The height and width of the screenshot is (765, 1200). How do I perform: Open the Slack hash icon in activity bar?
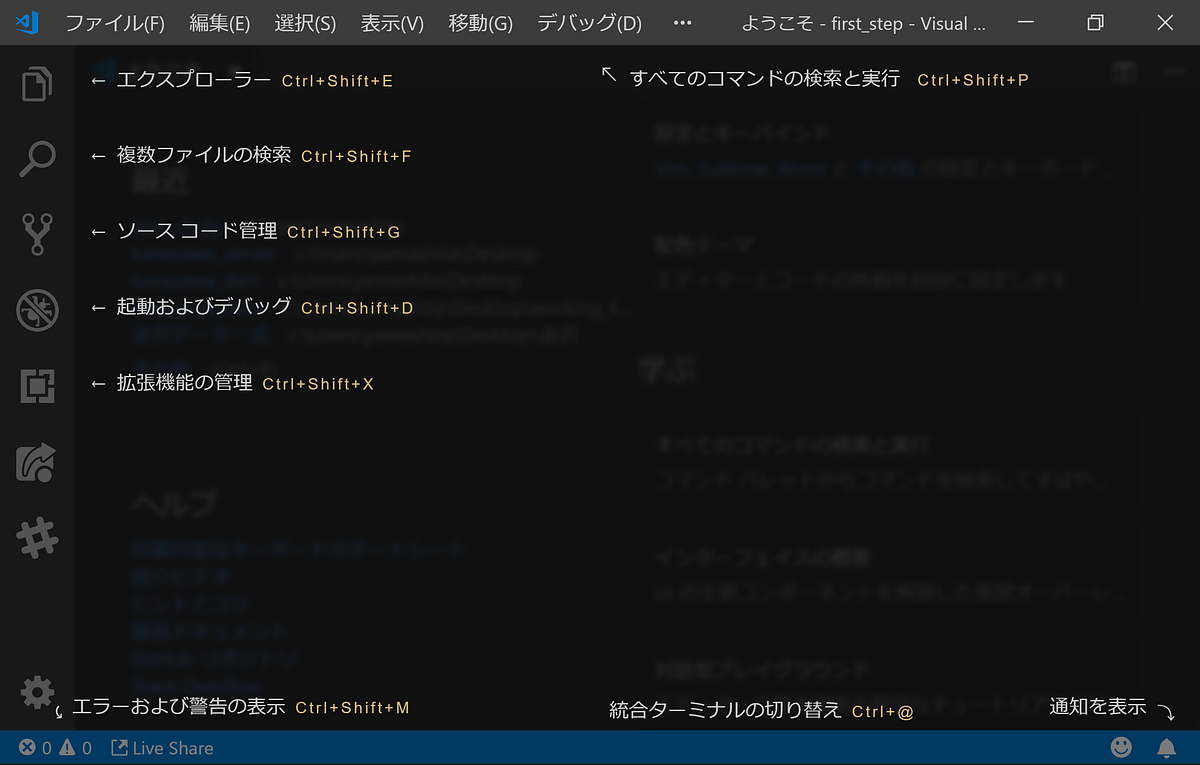tap(37, 539)
